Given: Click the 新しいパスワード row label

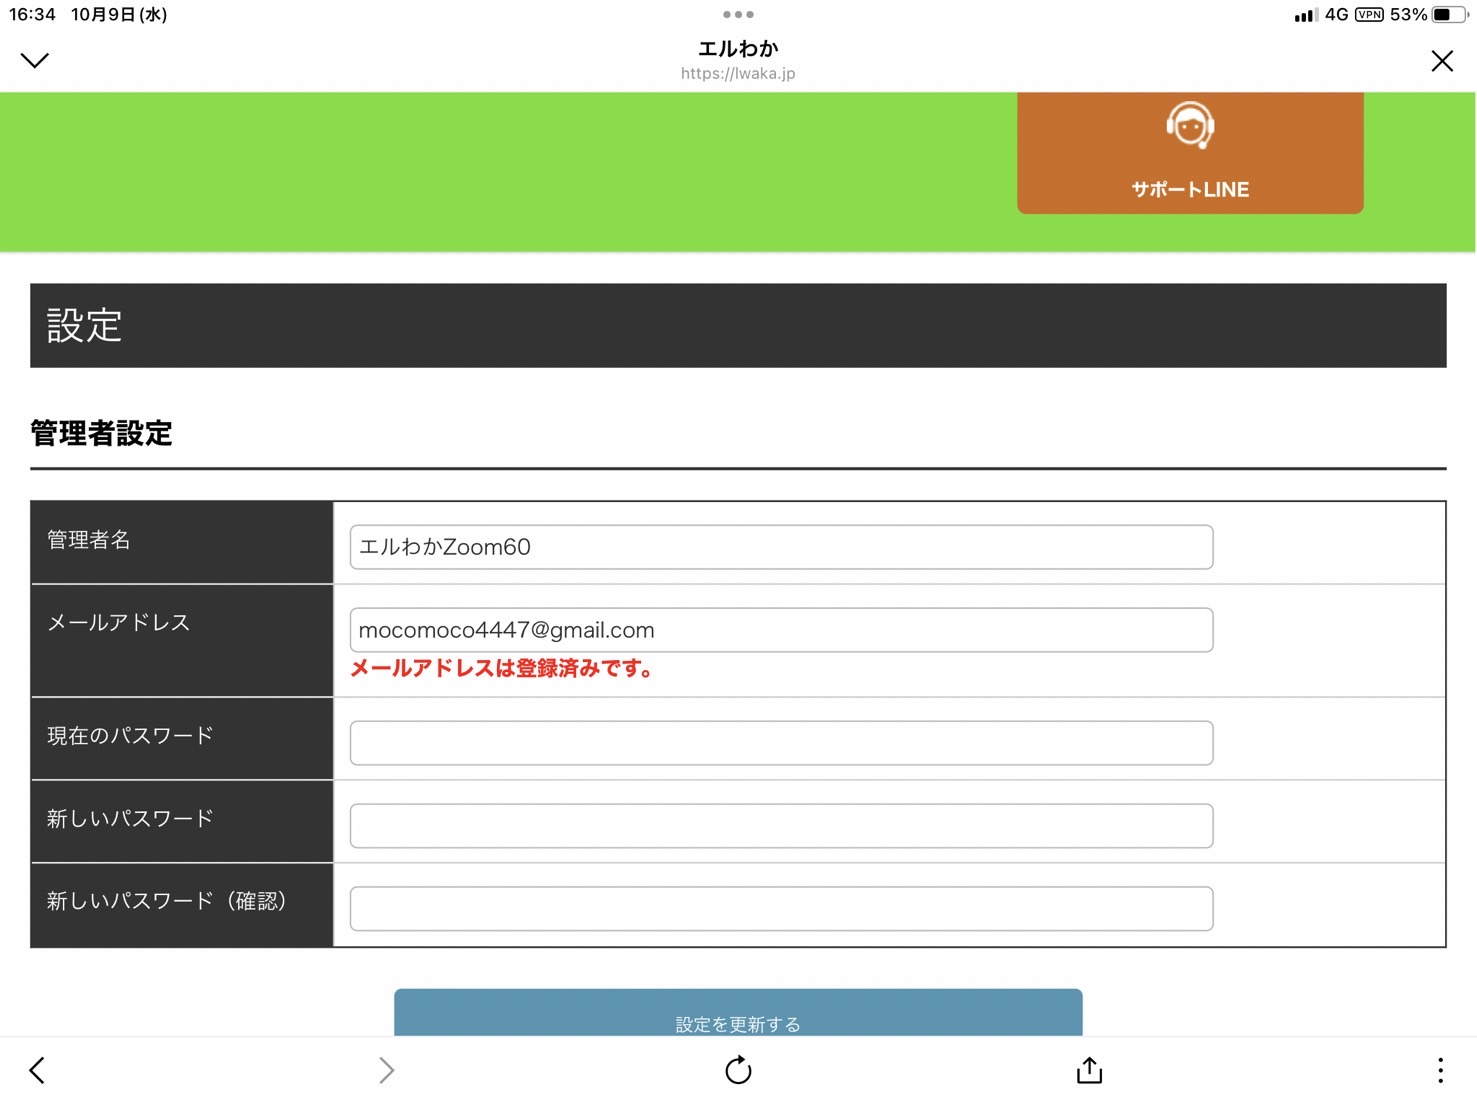Looking at the screenshot, I should tap(130, 819).
